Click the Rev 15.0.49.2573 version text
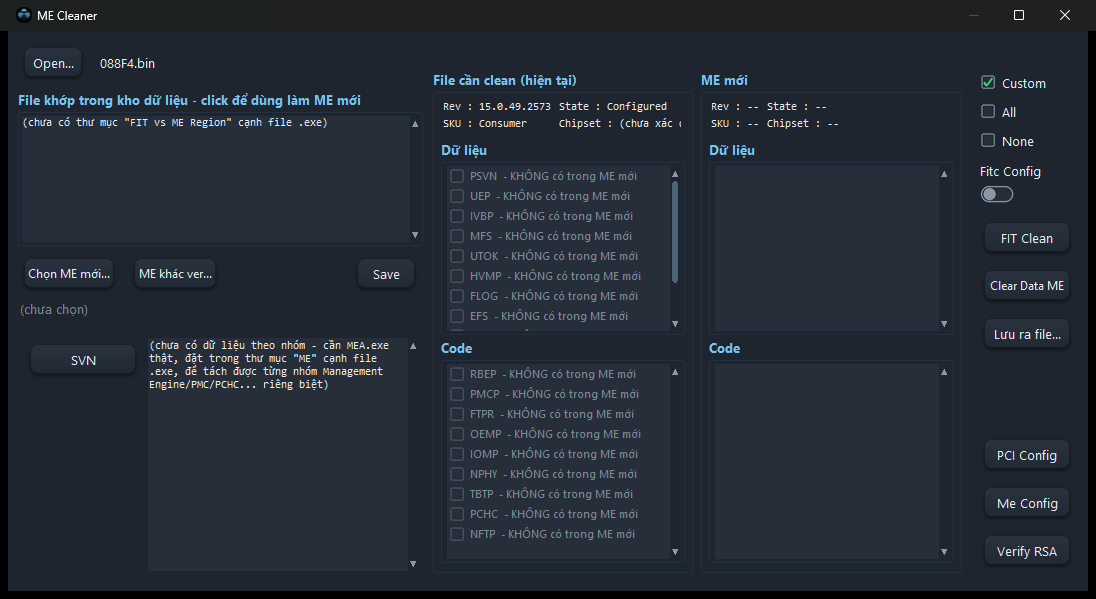 coord(497,106)
